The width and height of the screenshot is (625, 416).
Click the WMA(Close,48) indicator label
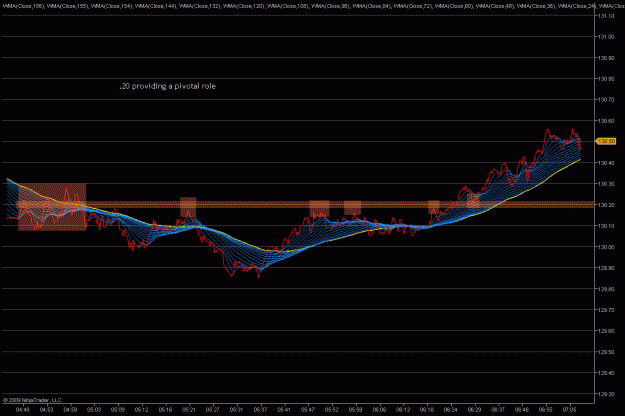(496, 6)
